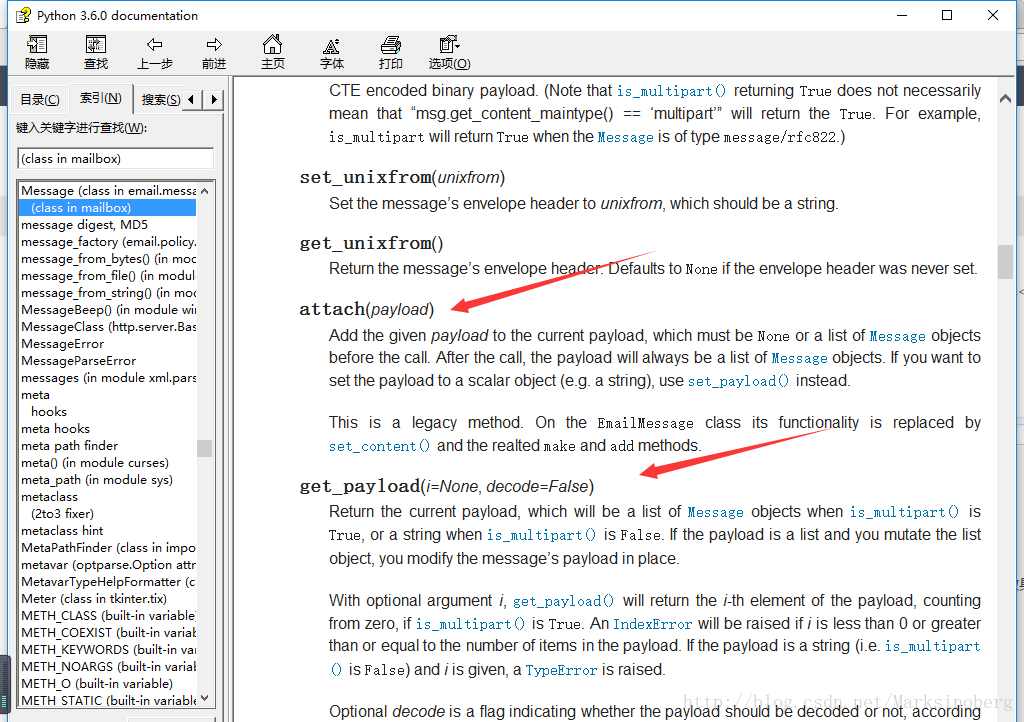Click the keyword search input field
The width and height of the screenshot is (1024, 722).
click(115, 159)
